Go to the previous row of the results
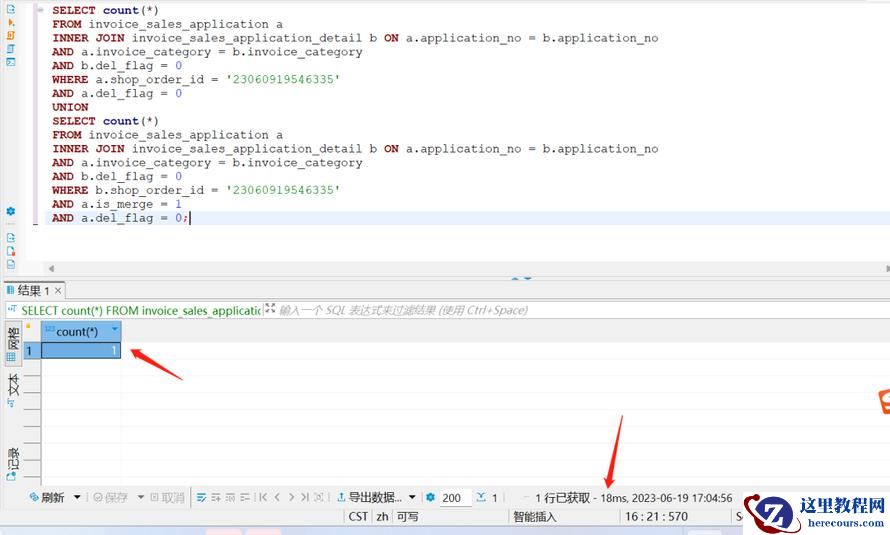 [277, 498]
